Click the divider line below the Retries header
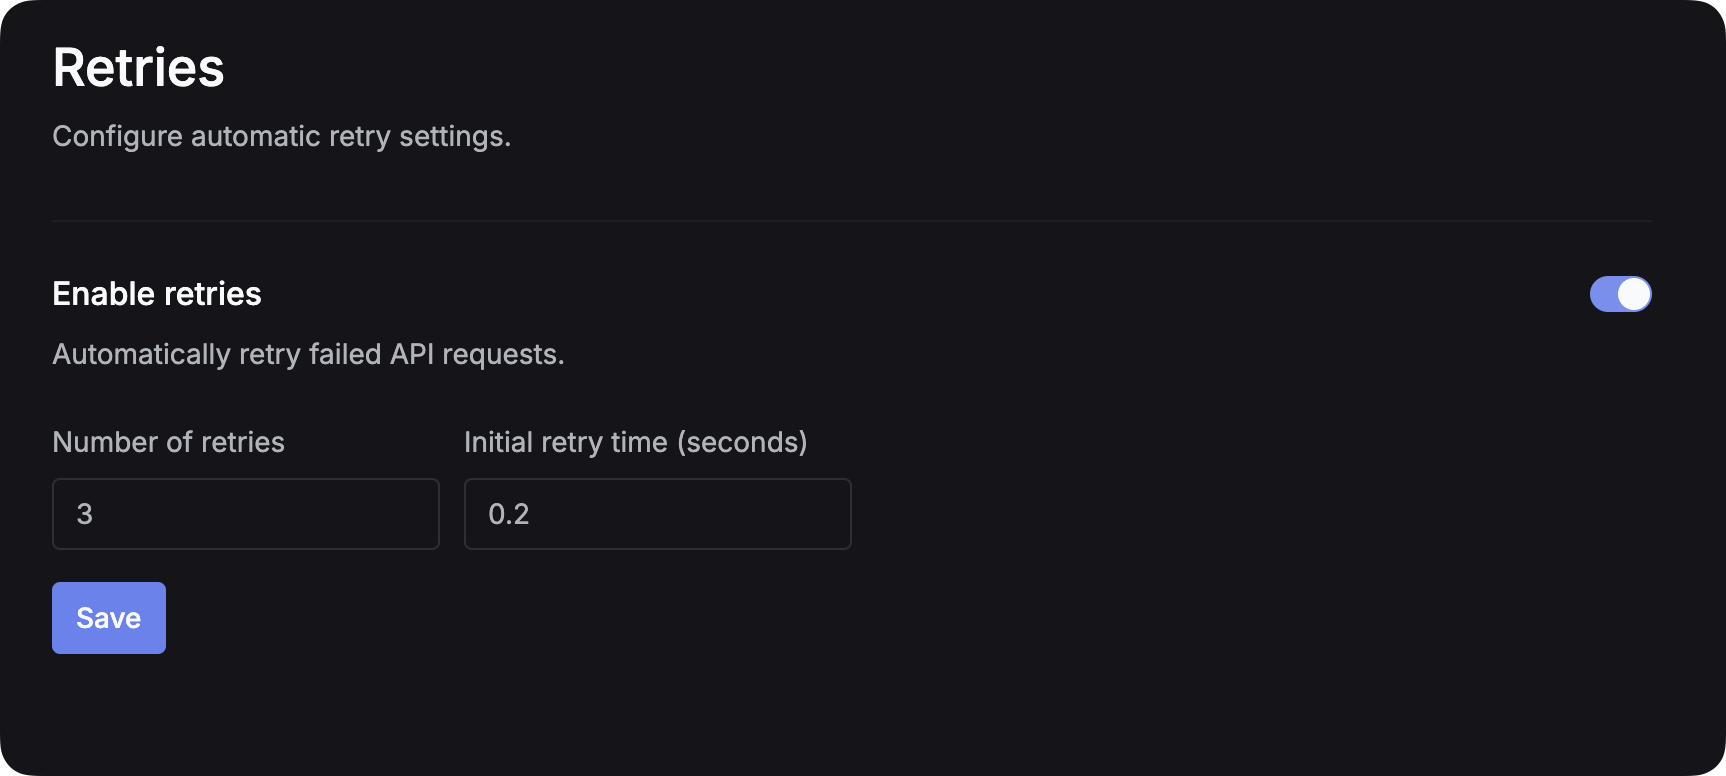The height and width of the screenshot is (776, 1726). (x=852, y=220)
